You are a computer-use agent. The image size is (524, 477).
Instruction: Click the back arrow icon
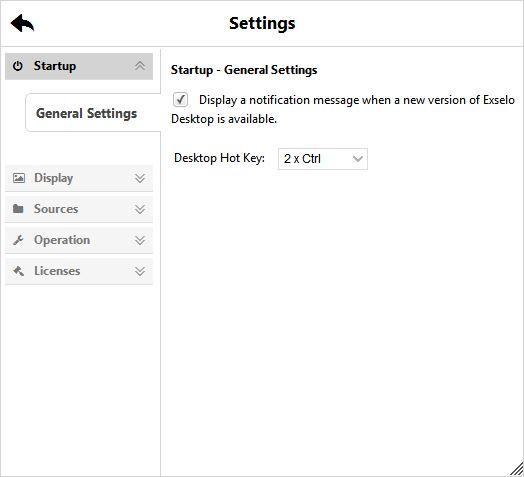click(x=22, y=23)
